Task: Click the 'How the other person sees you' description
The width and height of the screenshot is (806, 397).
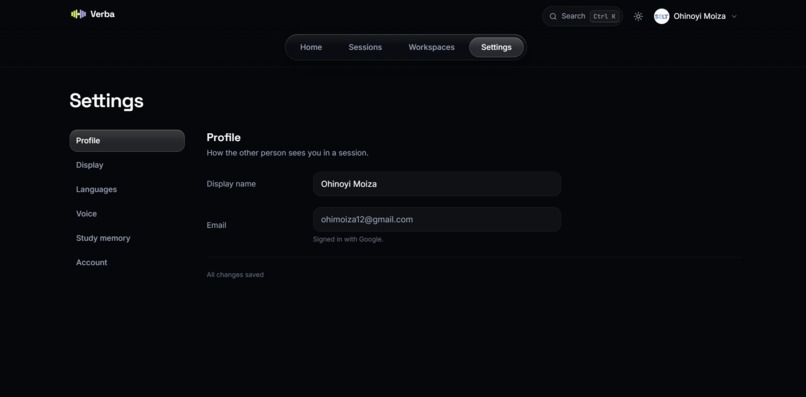Action: [x=287, y=153]
